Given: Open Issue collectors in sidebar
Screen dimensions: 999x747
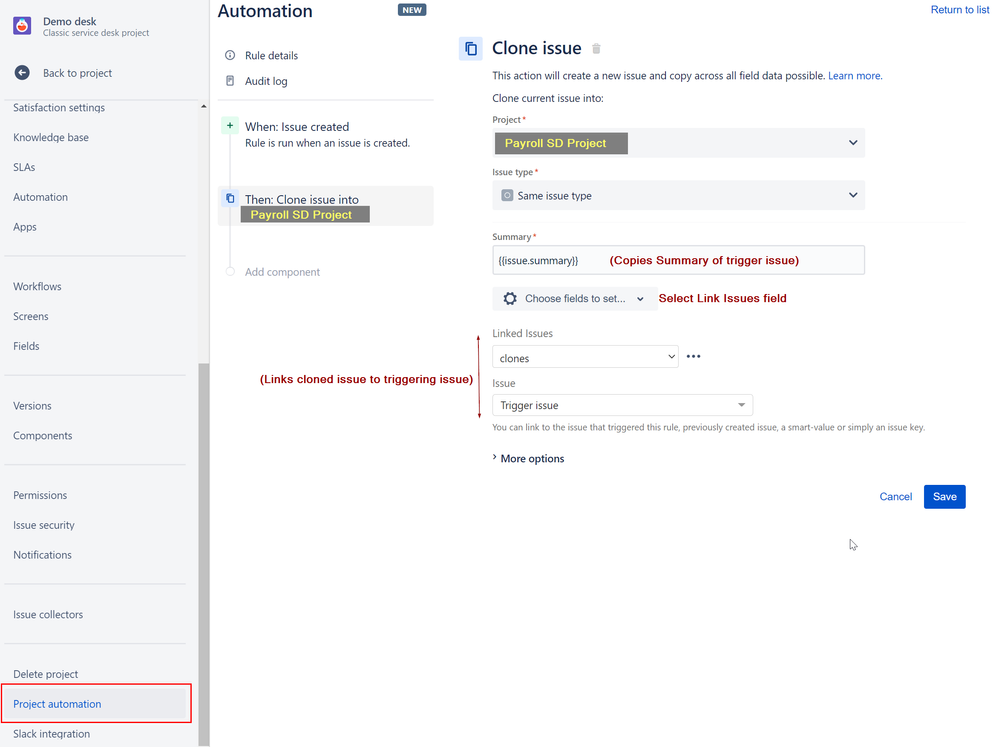Looking at the screenshot, I should [48, 614].
